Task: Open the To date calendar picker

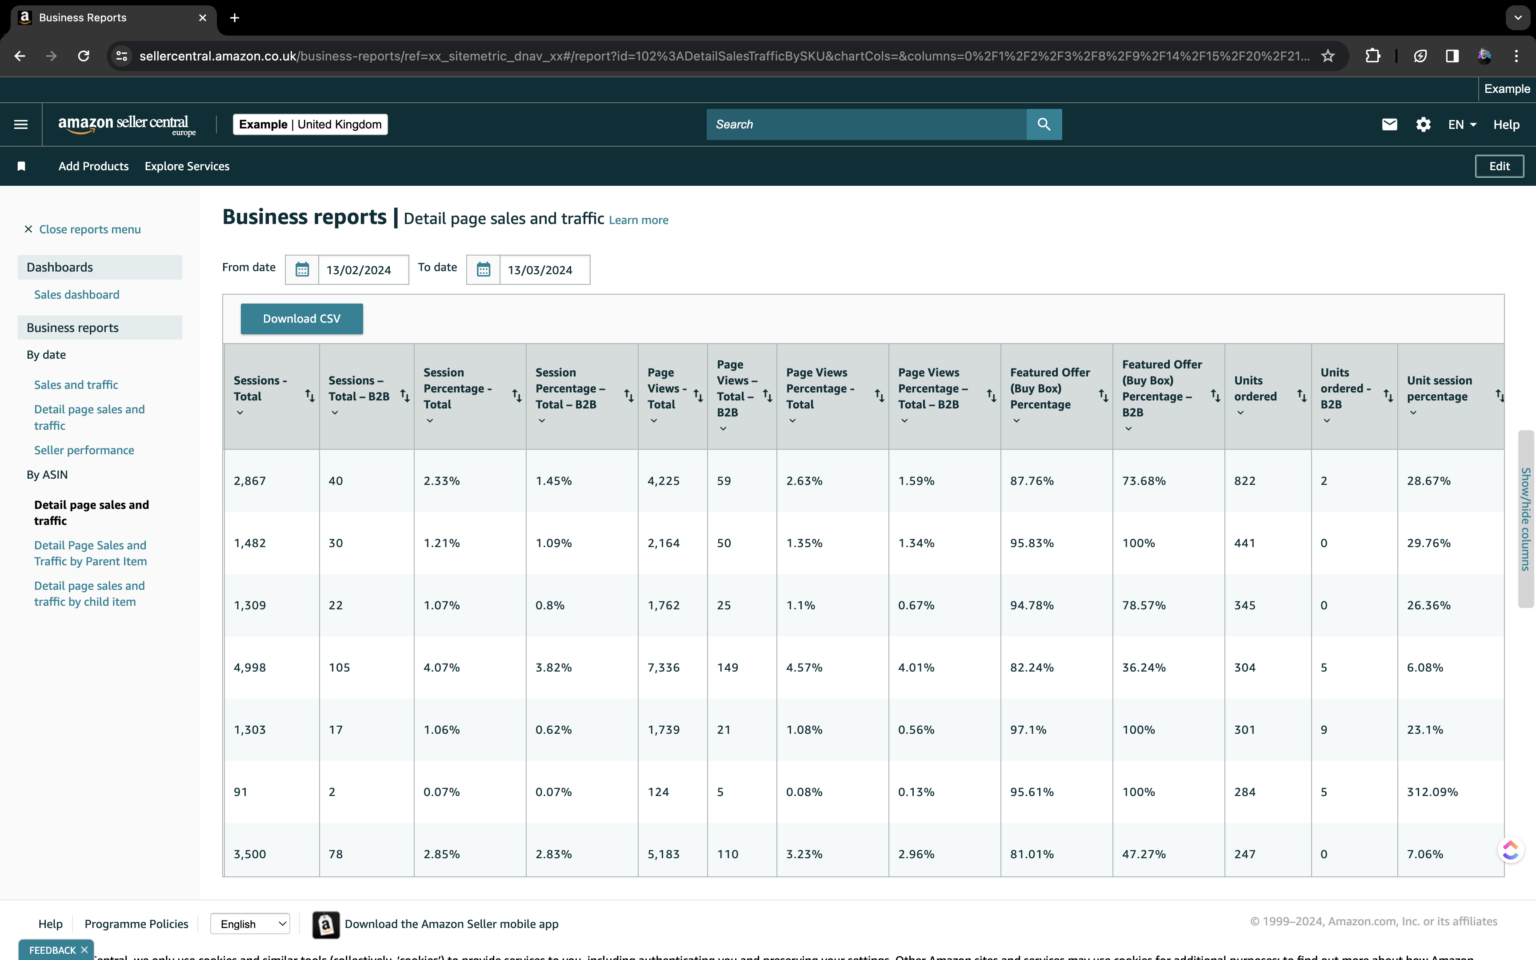Action: click(x=483, y=269)
